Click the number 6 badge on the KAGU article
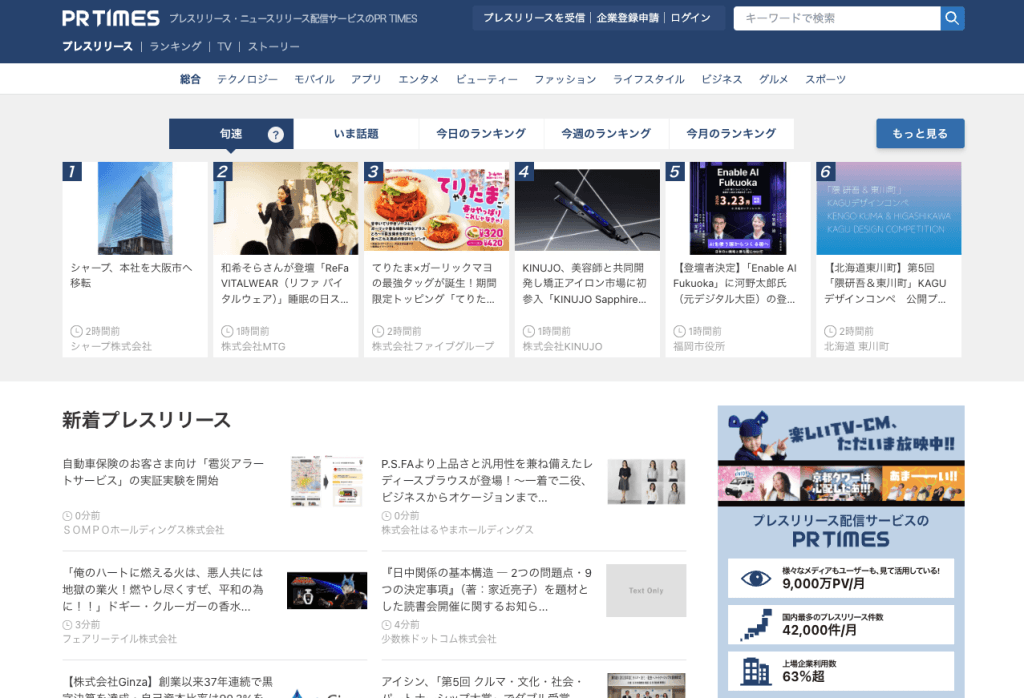 (x=825, y=172)
